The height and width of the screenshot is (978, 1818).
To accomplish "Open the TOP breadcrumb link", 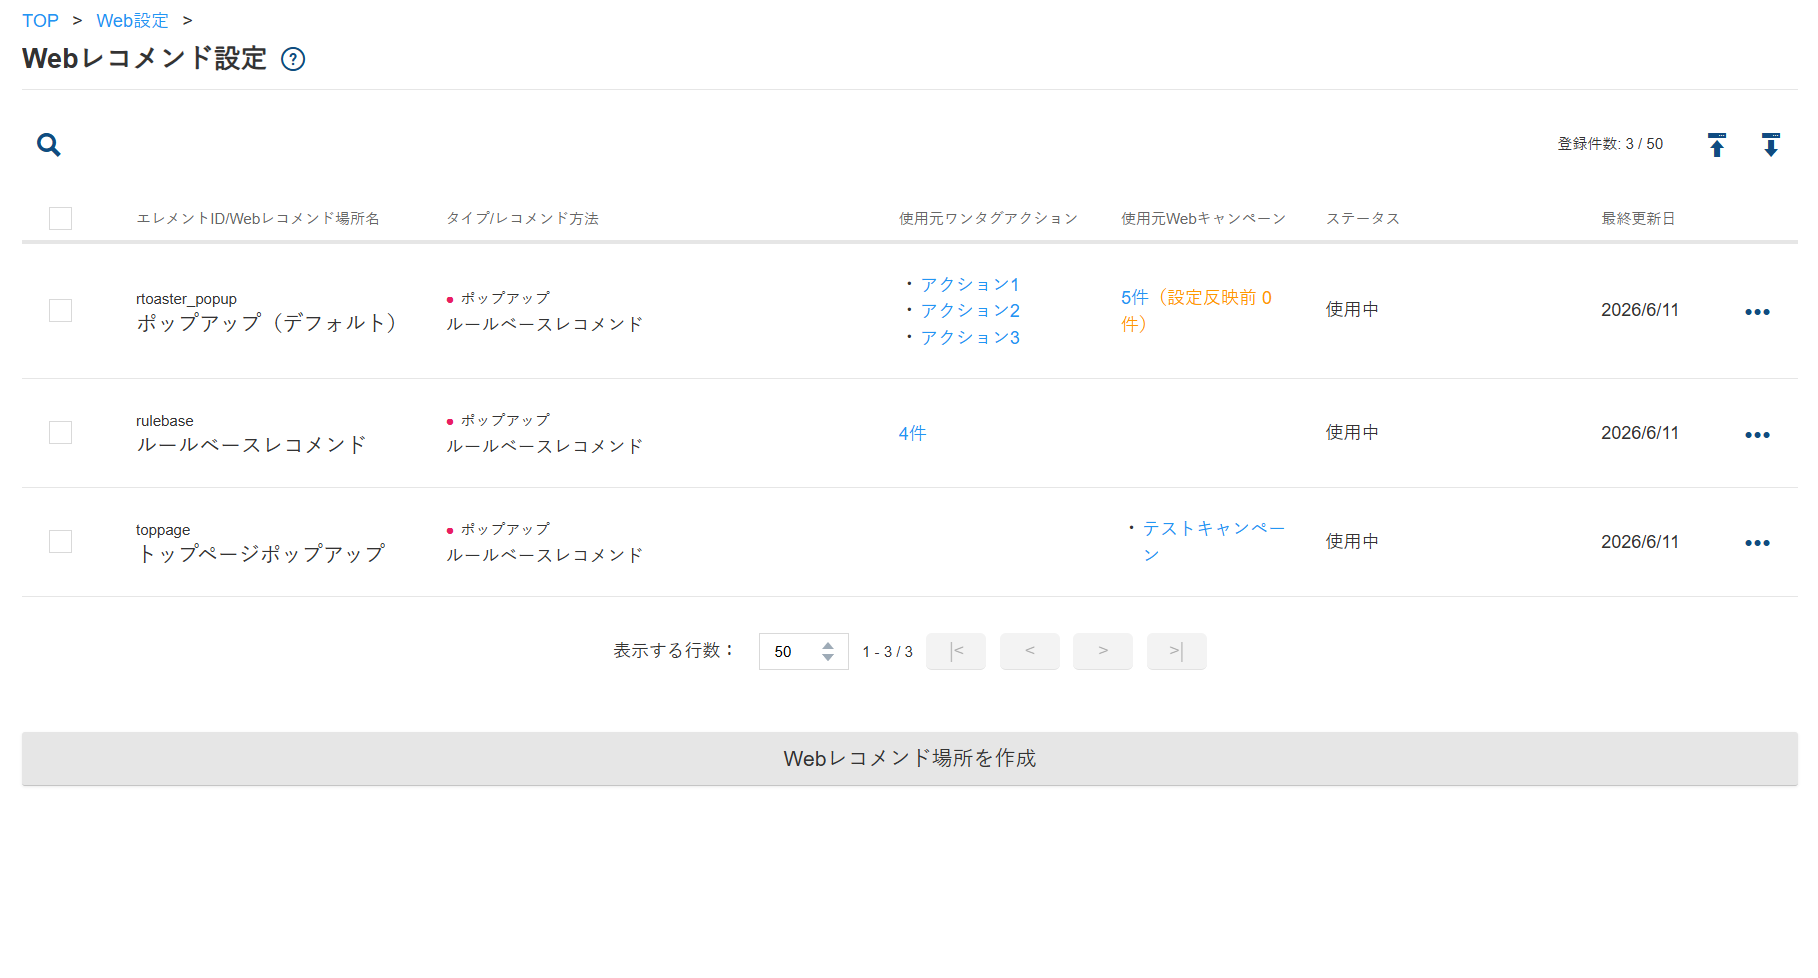I will (x=41, y=21).
